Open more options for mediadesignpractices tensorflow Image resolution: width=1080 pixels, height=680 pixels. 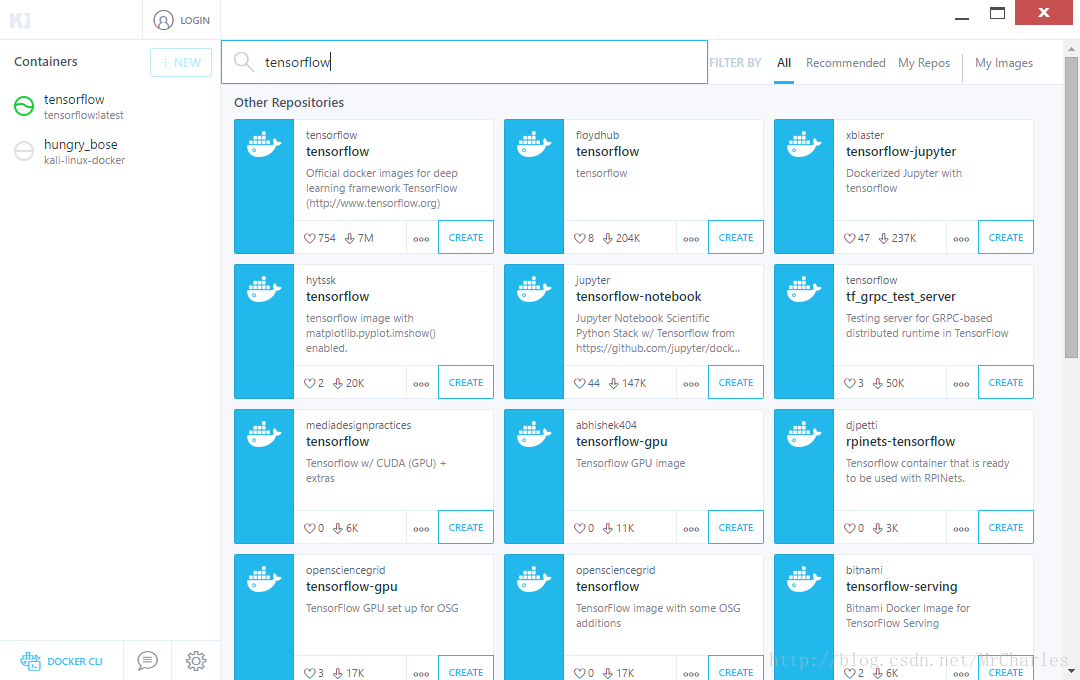click(422, 528)
